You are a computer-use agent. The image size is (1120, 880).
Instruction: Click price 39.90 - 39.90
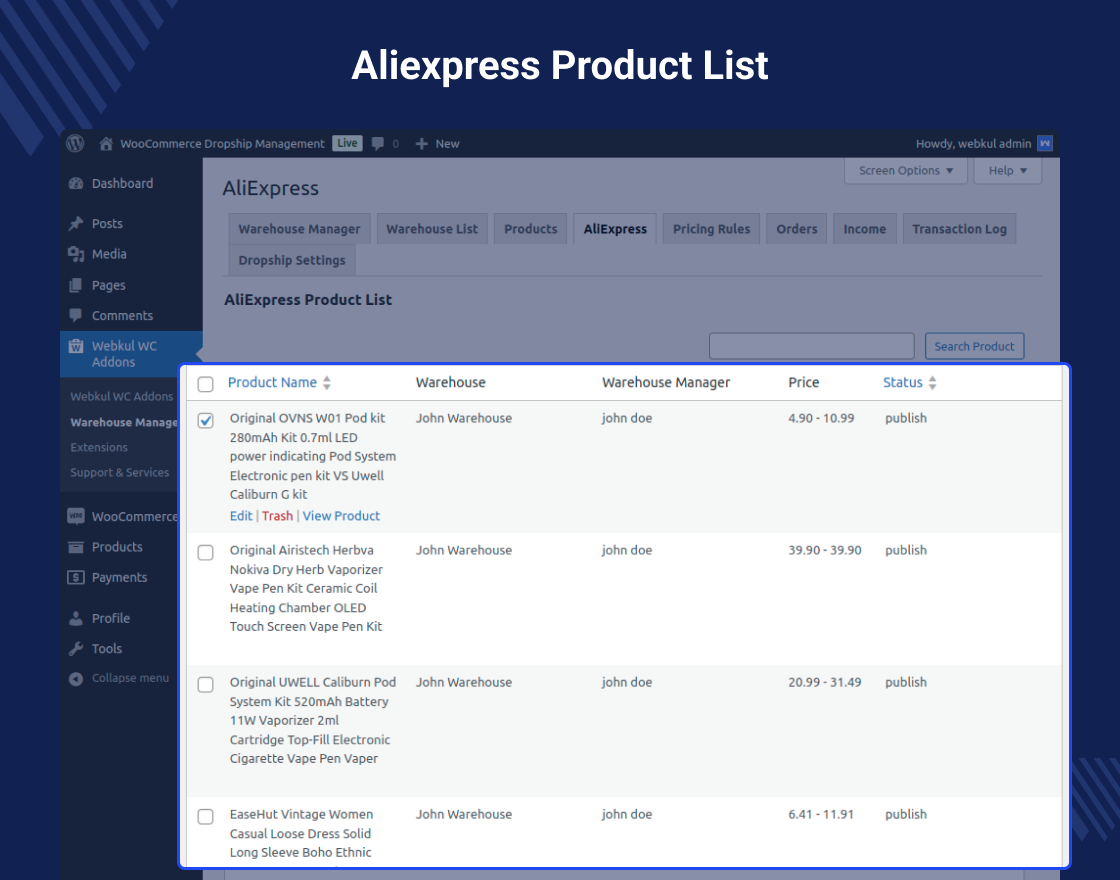click(825, 550)
